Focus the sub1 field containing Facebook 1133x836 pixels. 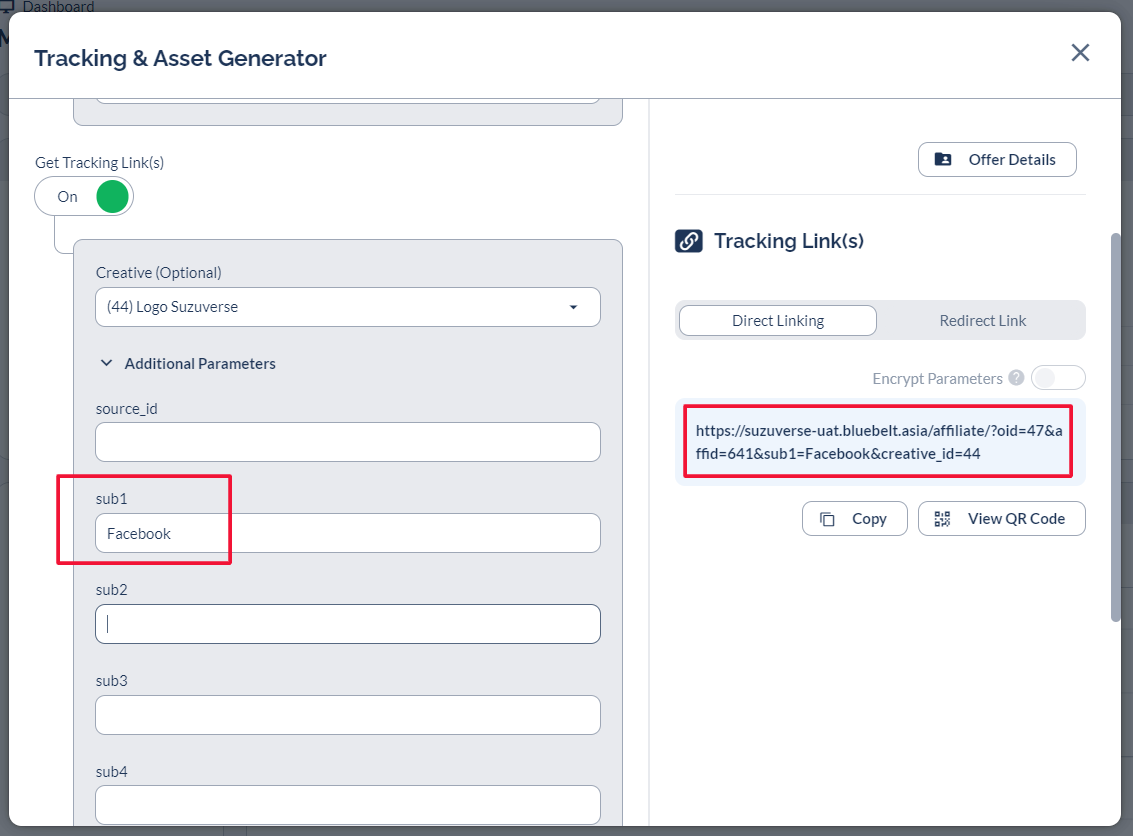pos(347,533)
